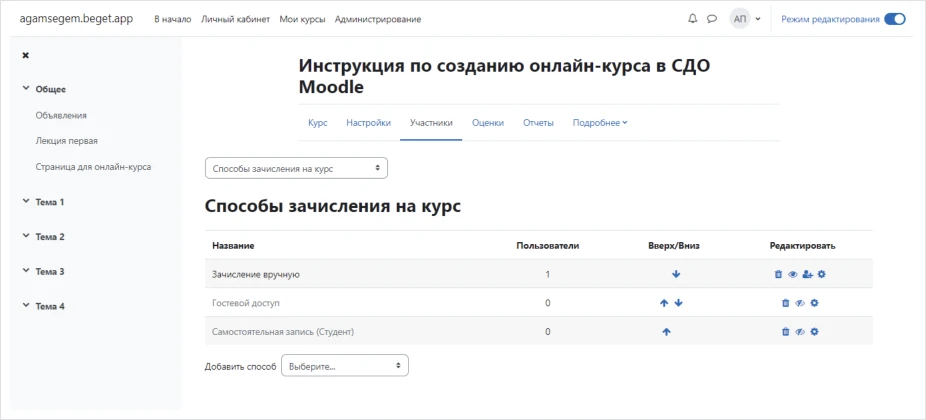The height and width of the screenshot is (420, 926).
Task: Click the Название column header
Action: (x=233, y=245)
